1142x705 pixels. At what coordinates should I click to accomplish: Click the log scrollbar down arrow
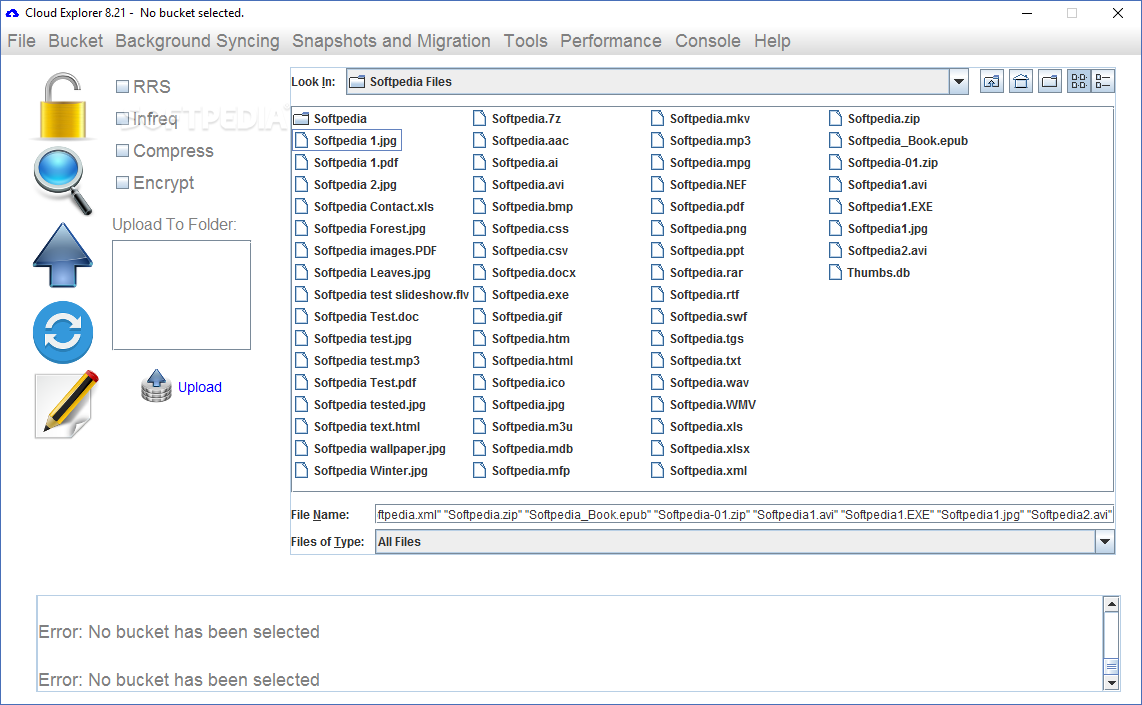(1111, 683)
